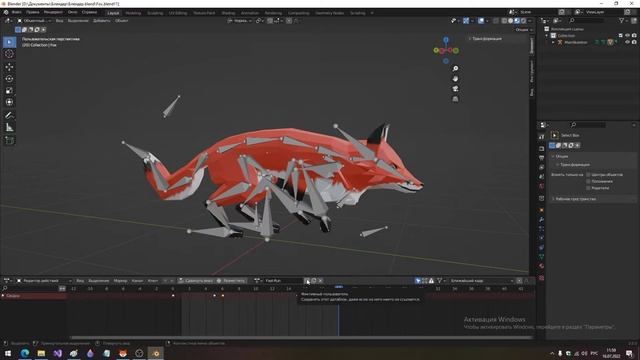Open the Object properties tab icon
Viewport: 640px width, 360px height.
542,210
